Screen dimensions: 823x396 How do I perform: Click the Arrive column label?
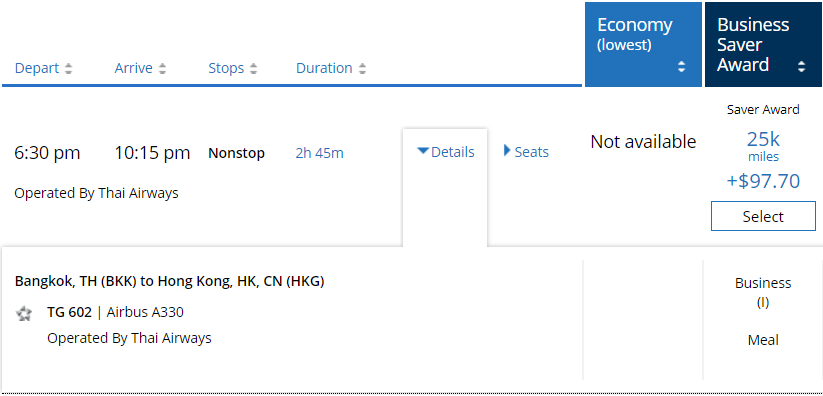pos(134,68)
